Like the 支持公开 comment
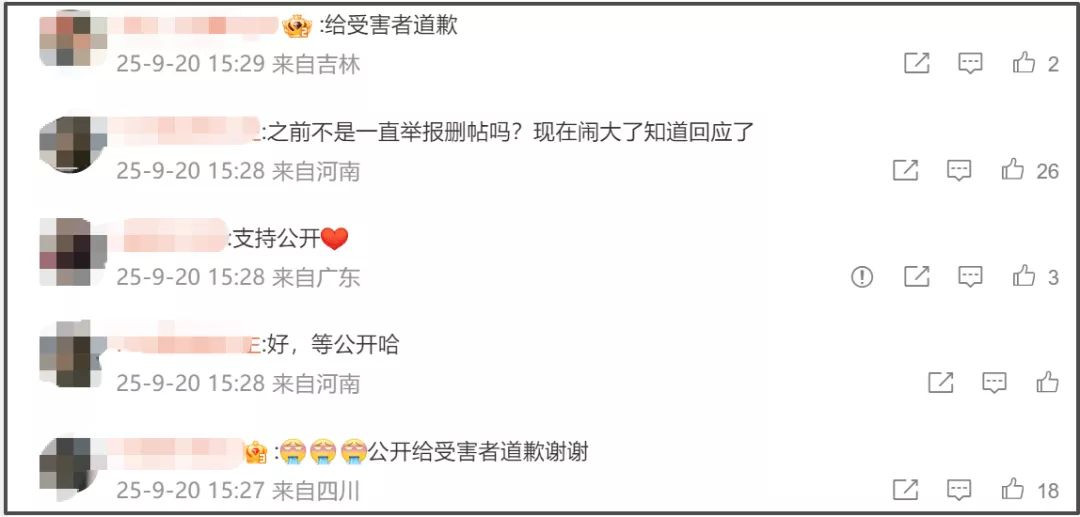Viewport: 1080px width, 517px height. pyautogui.click(x=1024, y=276)
